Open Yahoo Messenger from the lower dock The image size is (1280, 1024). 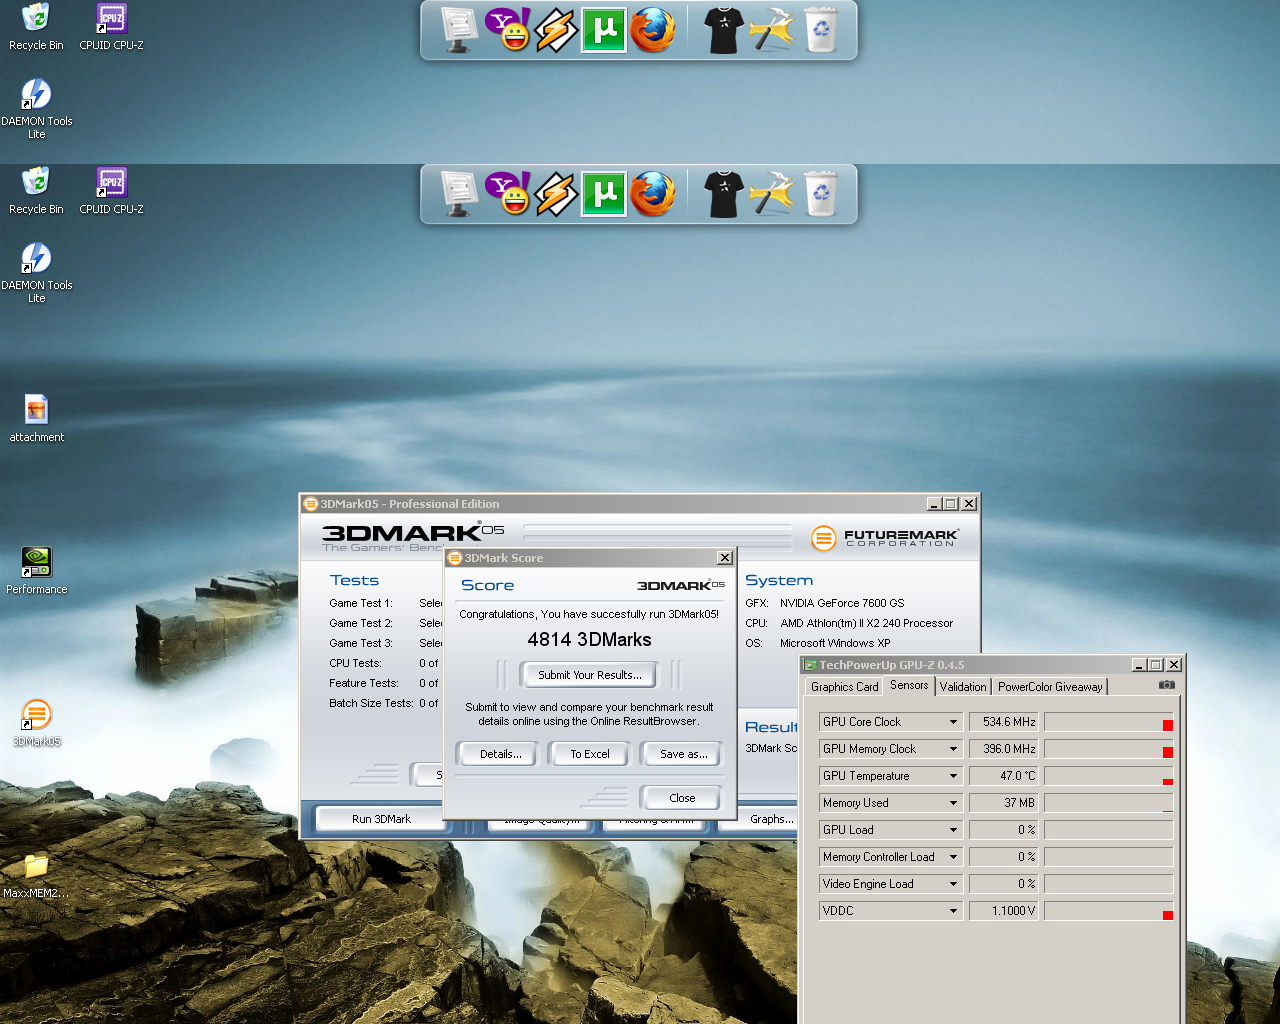coord(508,194)
